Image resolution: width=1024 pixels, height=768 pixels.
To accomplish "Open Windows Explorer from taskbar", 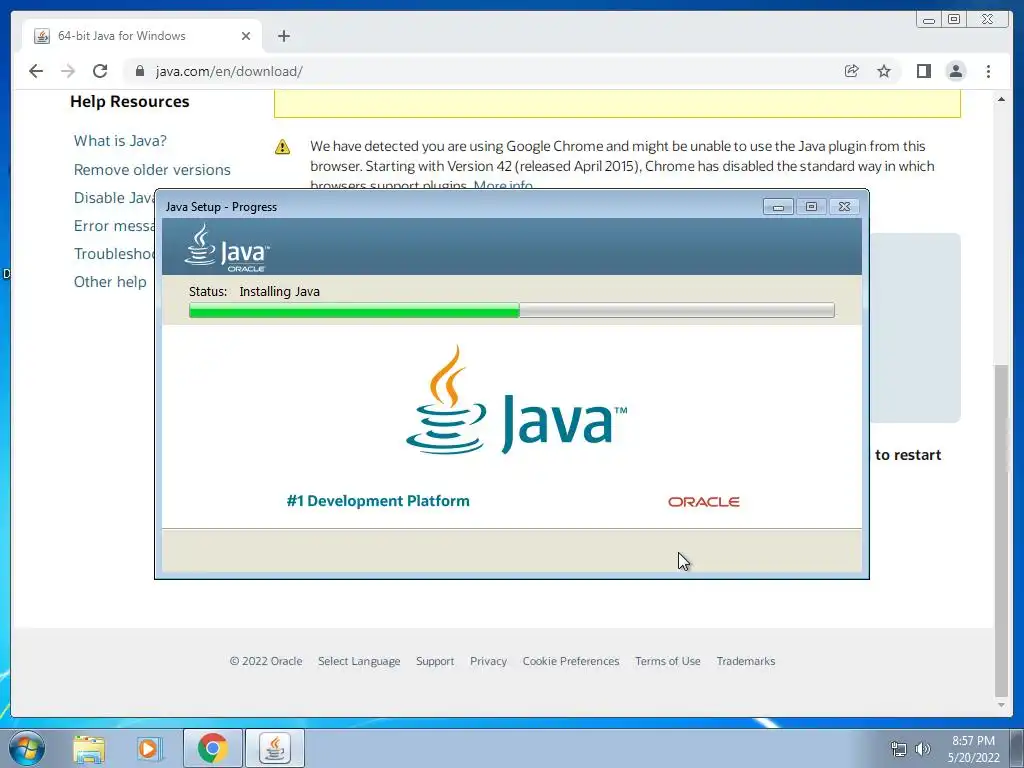I will 89,748.
